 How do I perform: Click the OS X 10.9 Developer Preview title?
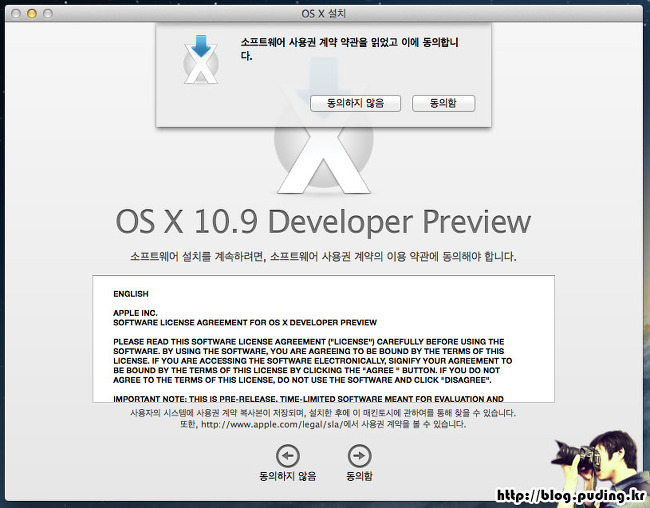[323, 222]
